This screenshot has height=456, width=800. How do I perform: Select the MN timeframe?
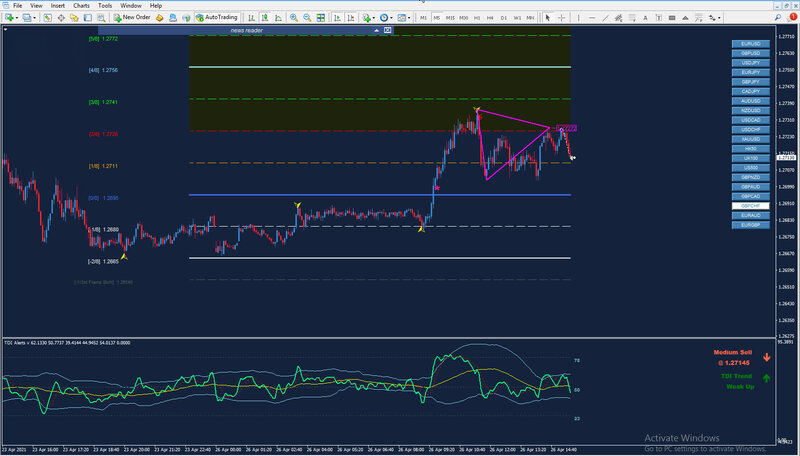(530, 18)
